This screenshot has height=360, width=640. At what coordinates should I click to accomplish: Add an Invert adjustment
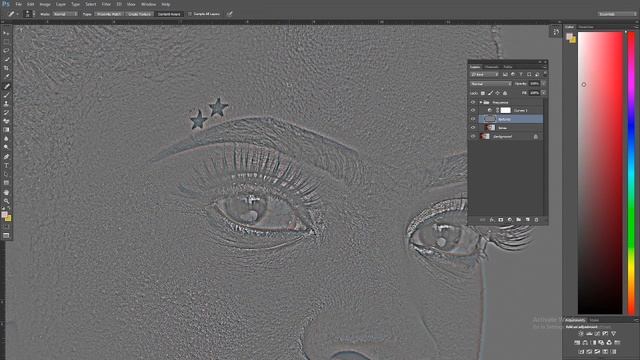pyautogui.click(x=581, y=351)
